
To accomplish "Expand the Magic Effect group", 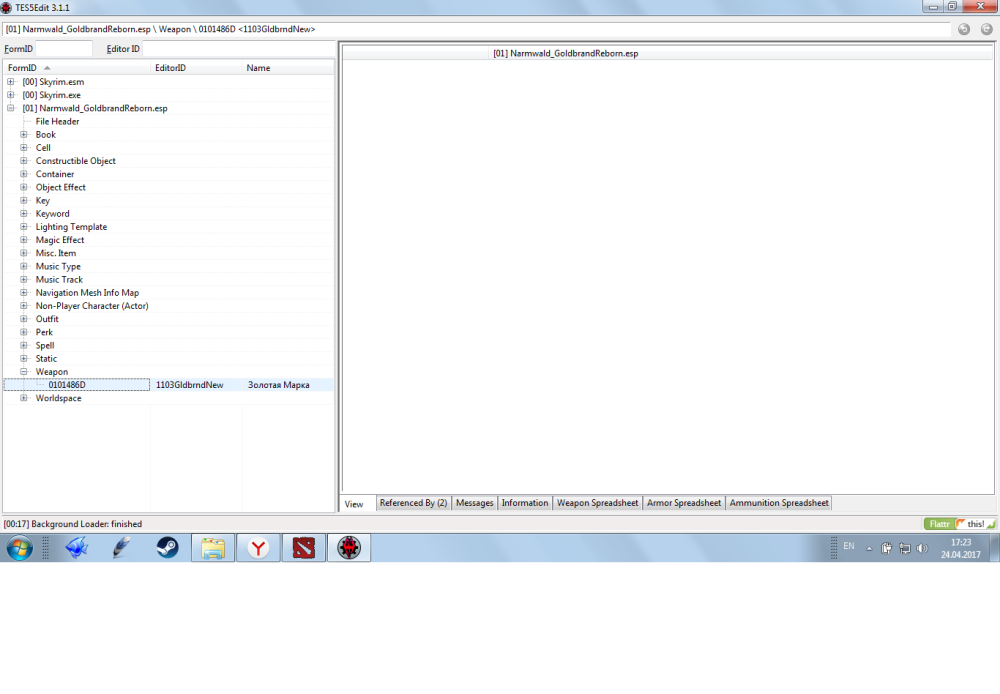I will [x=24, y=240].
